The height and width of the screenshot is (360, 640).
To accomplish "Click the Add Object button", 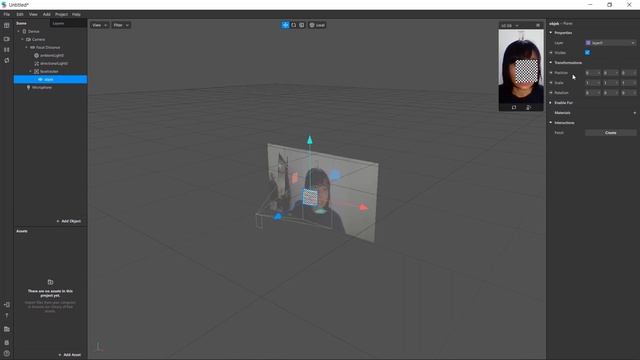I will point(69,221).
